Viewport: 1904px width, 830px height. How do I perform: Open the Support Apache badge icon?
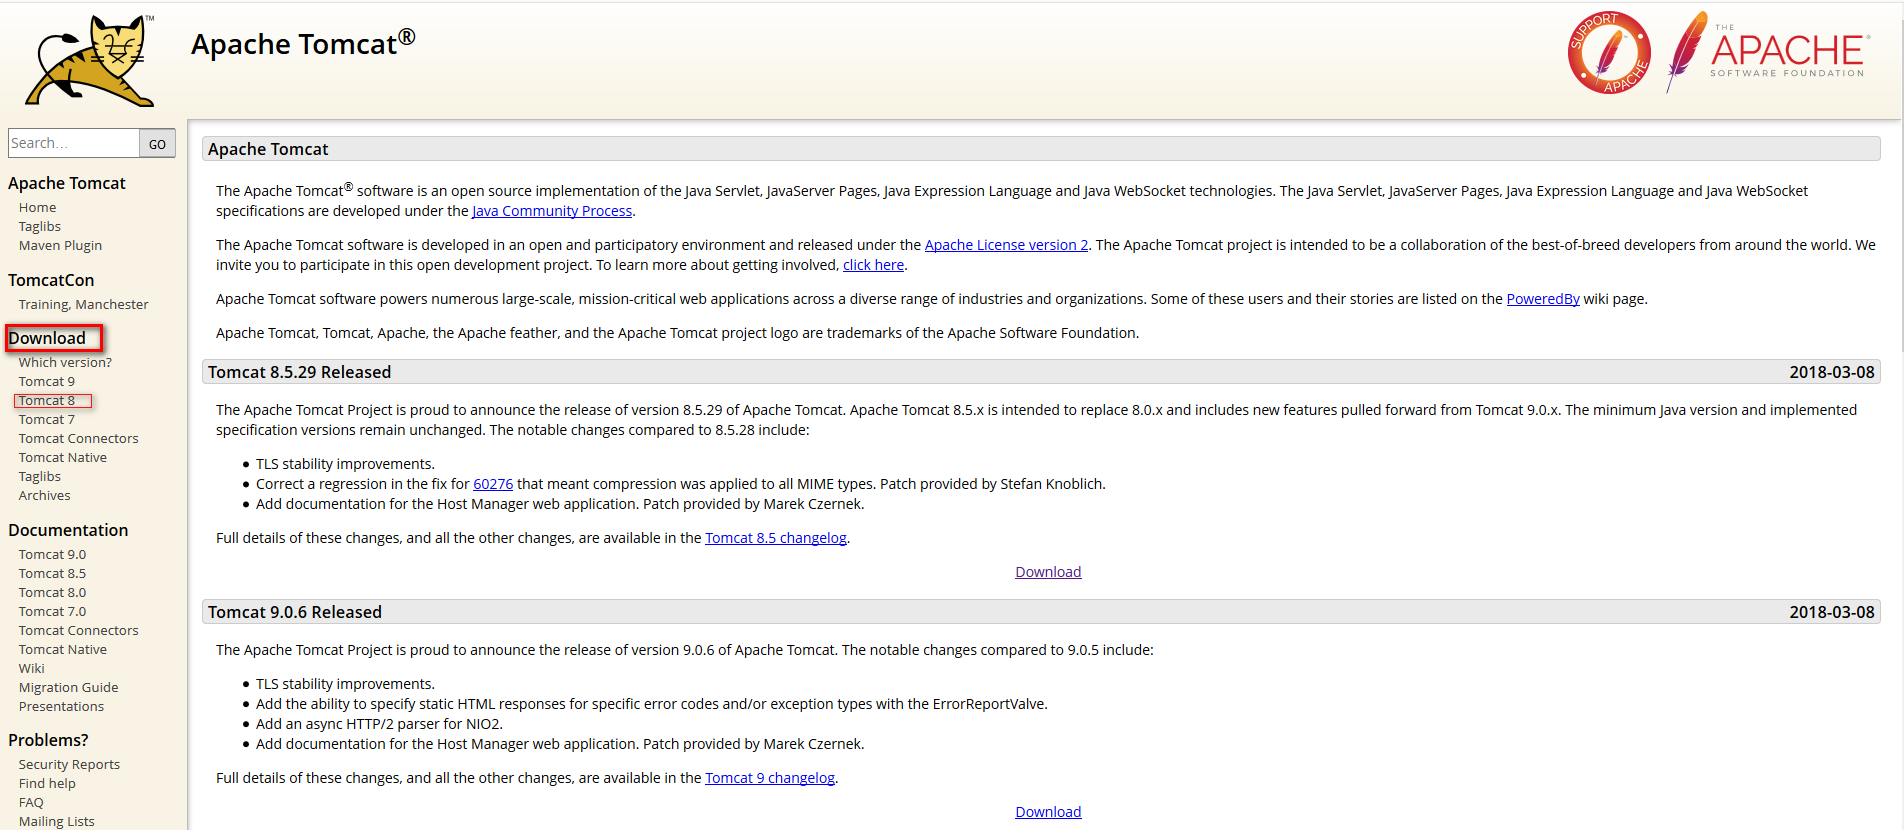[1609, 53]
